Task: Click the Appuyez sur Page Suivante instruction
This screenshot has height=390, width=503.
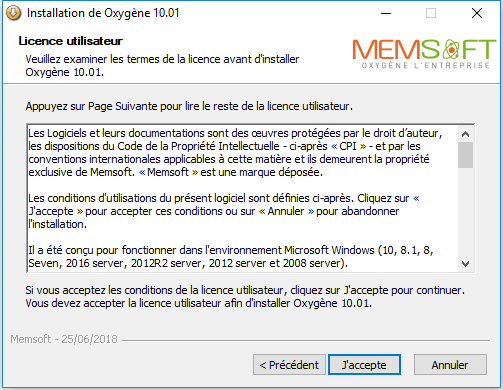Action: click(x=189, y=106)
